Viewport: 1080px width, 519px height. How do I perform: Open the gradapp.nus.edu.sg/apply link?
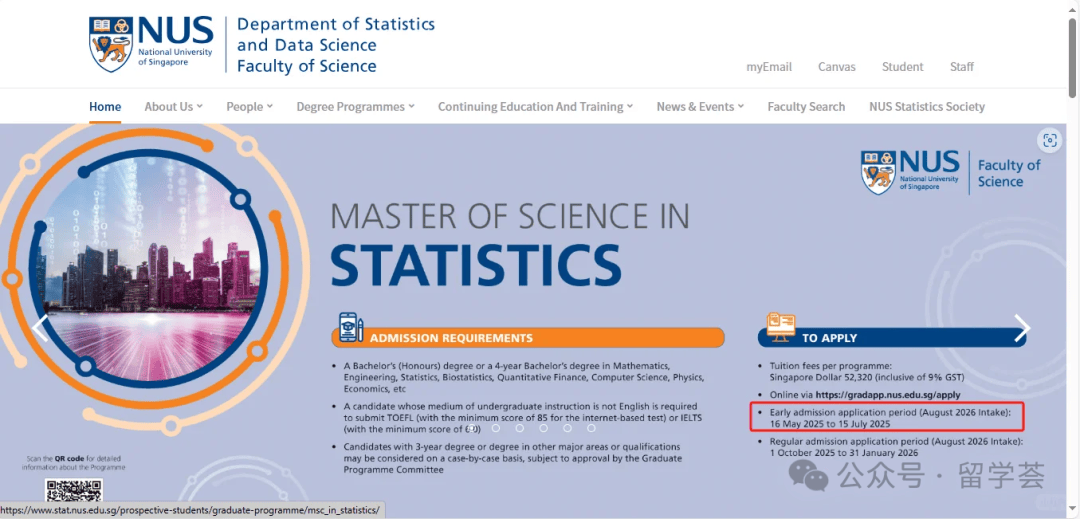(887, 396)
